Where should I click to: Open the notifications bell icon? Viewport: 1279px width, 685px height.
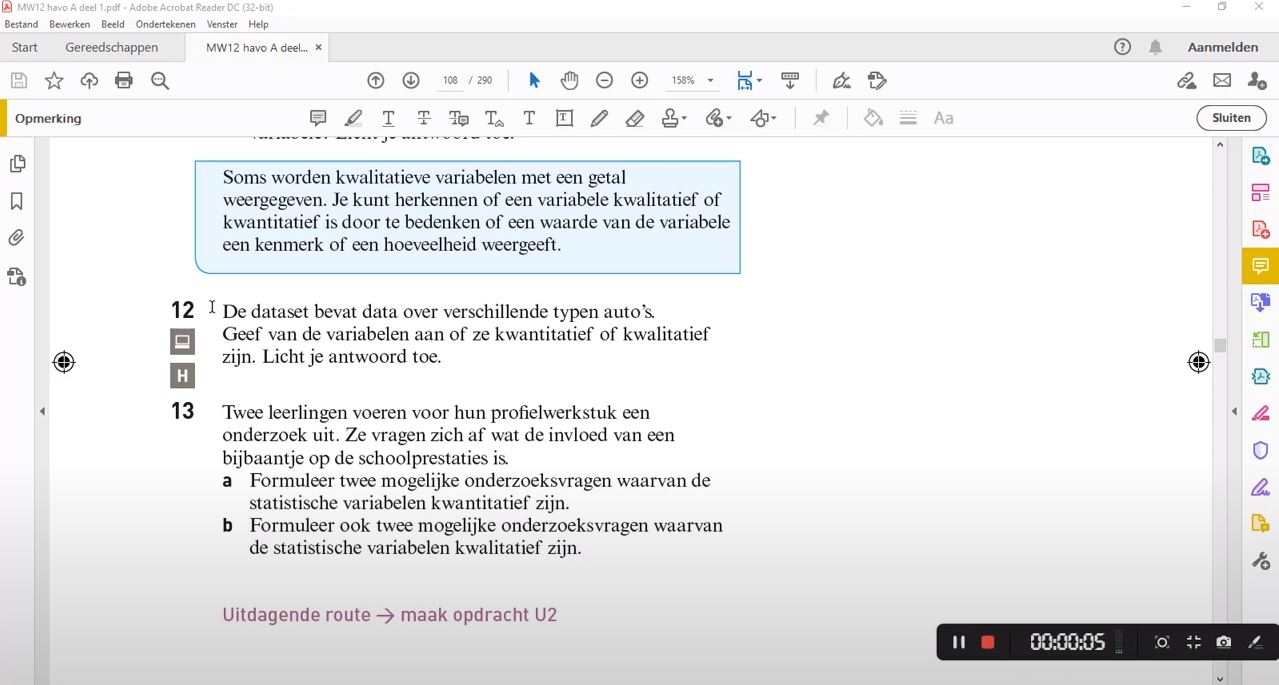(1156, 47)
